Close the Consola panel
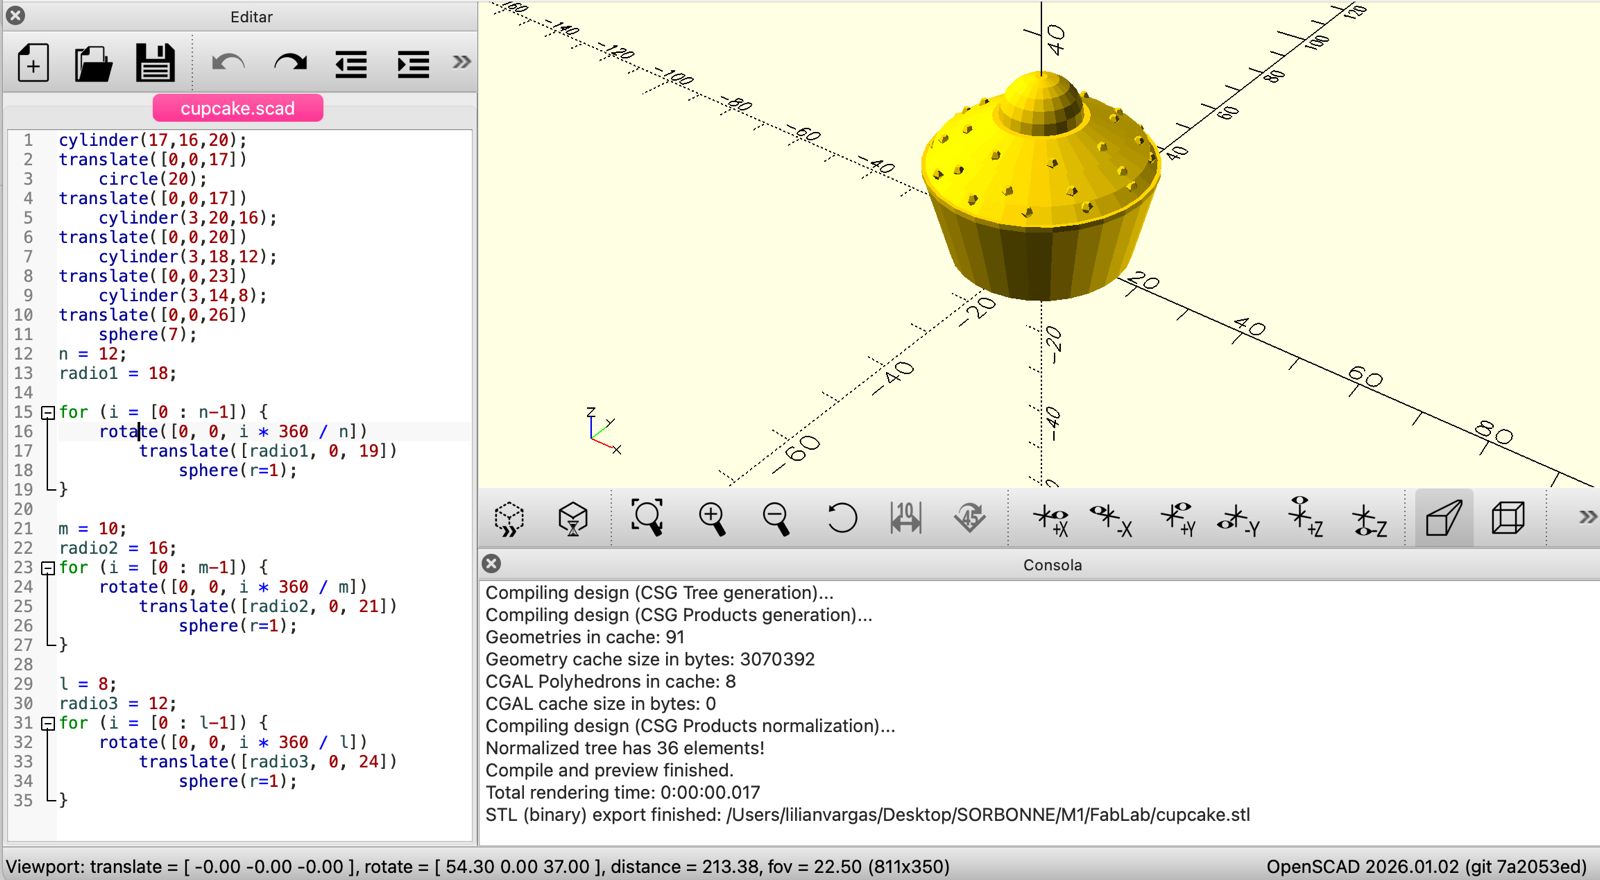The height and width of the screenshot is (880, 1600). coord(492,564)
